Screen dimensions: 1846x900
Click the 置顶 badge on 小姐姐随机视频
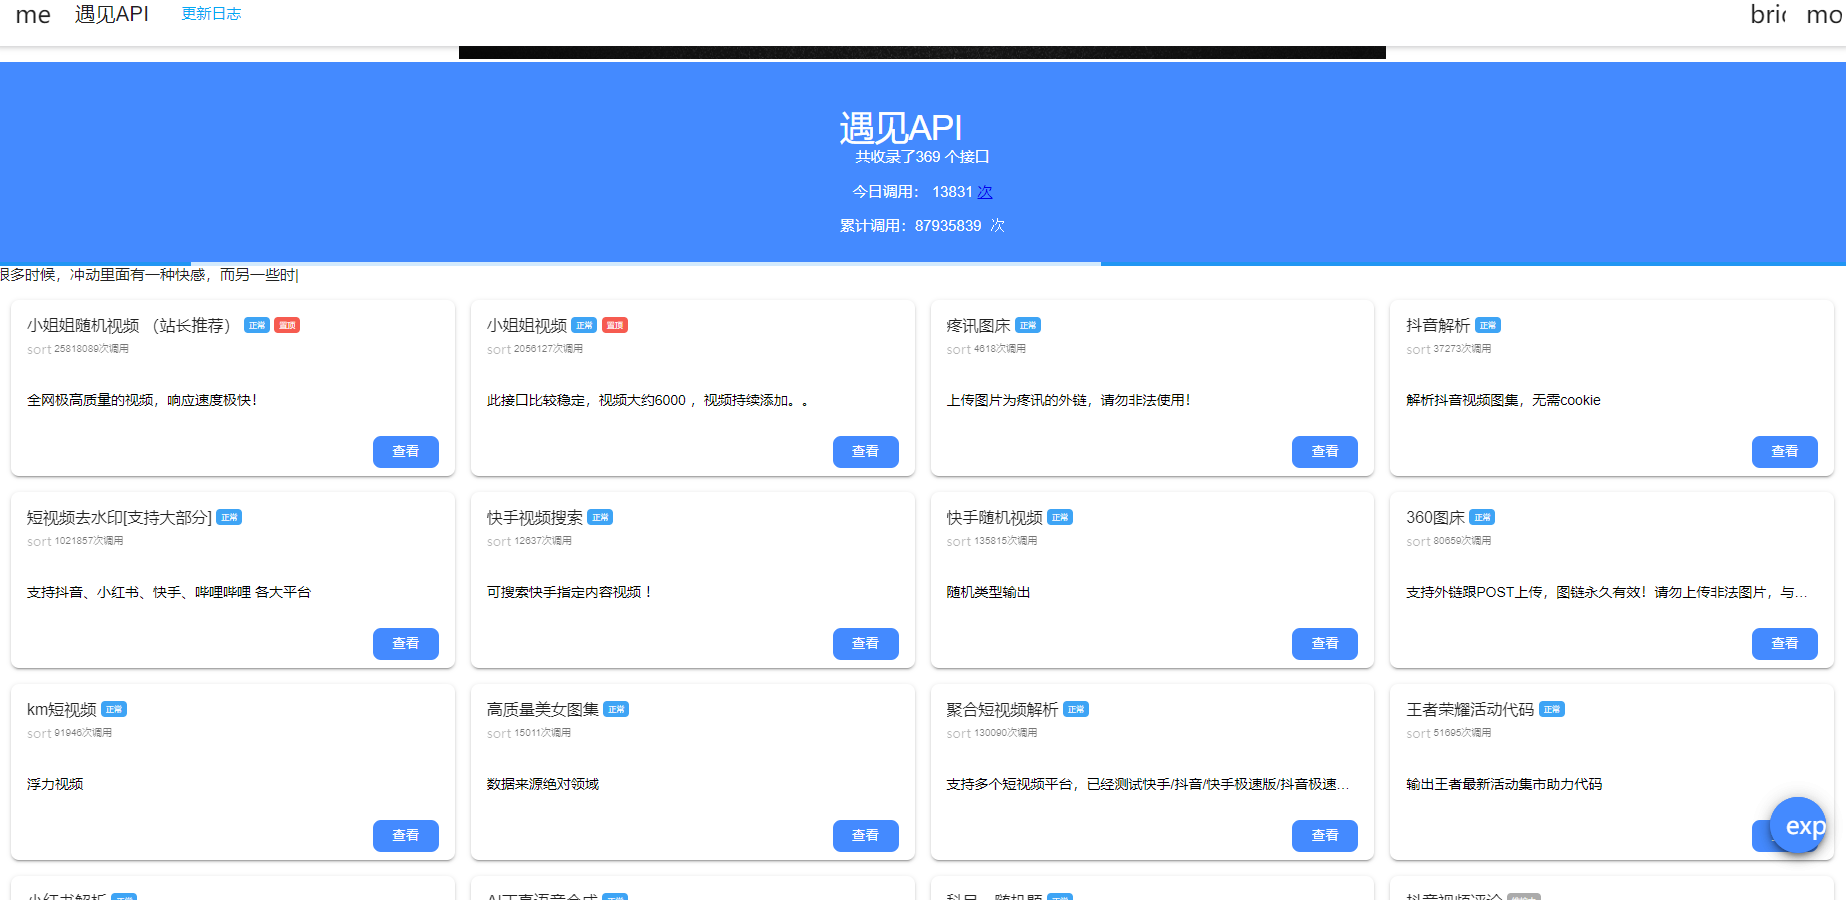[x=287, y=325]
